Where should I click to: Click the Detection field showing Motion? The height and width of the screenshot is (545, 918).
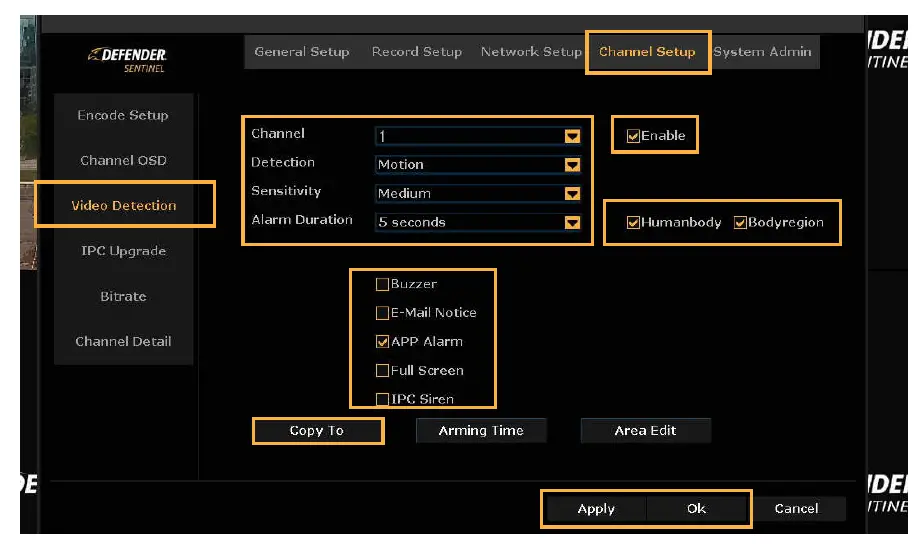(478, 165)
